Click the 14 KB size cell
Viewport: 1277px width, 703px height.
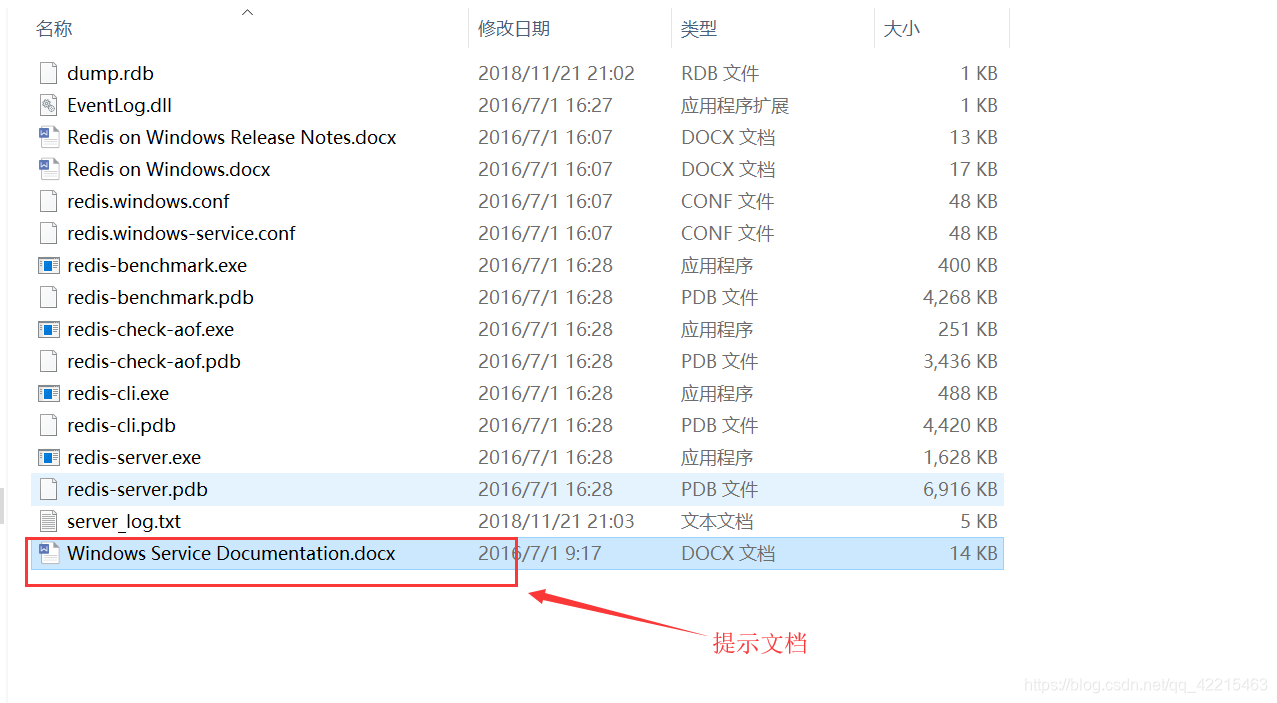pos(973,553)
